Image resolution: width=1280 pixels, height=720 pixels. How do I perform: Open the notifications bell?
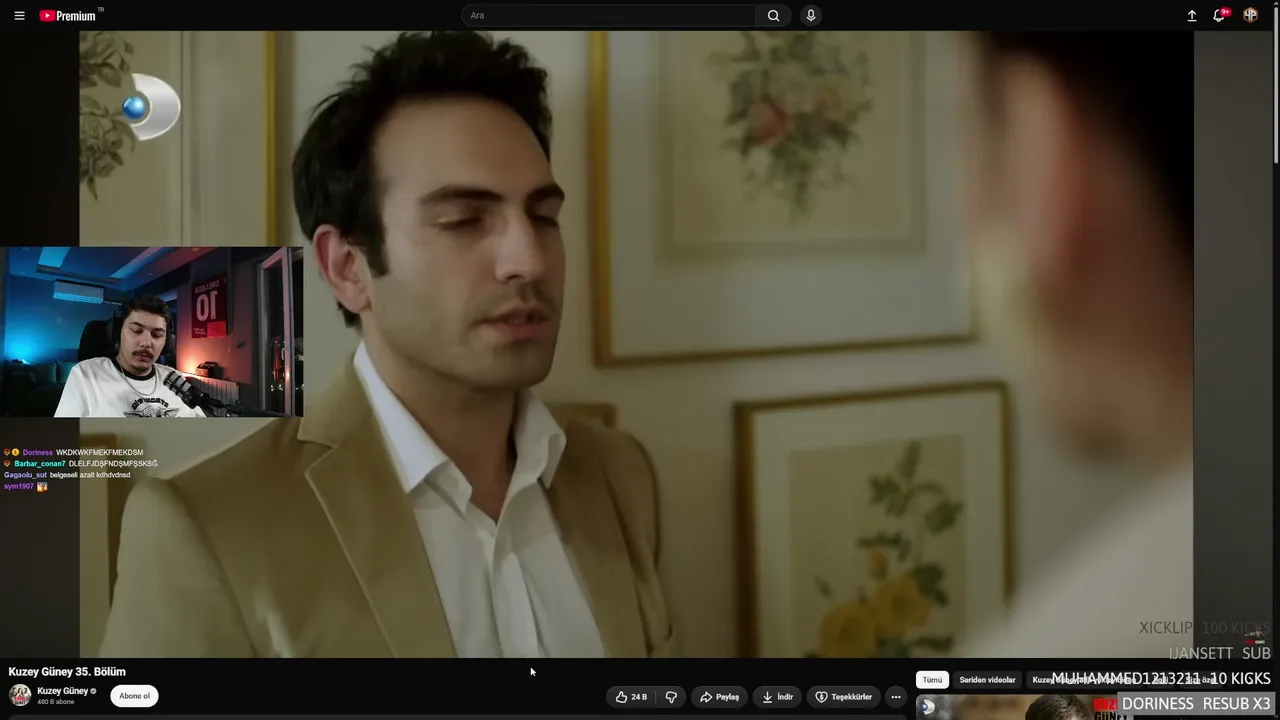[x=1219, y=16]
